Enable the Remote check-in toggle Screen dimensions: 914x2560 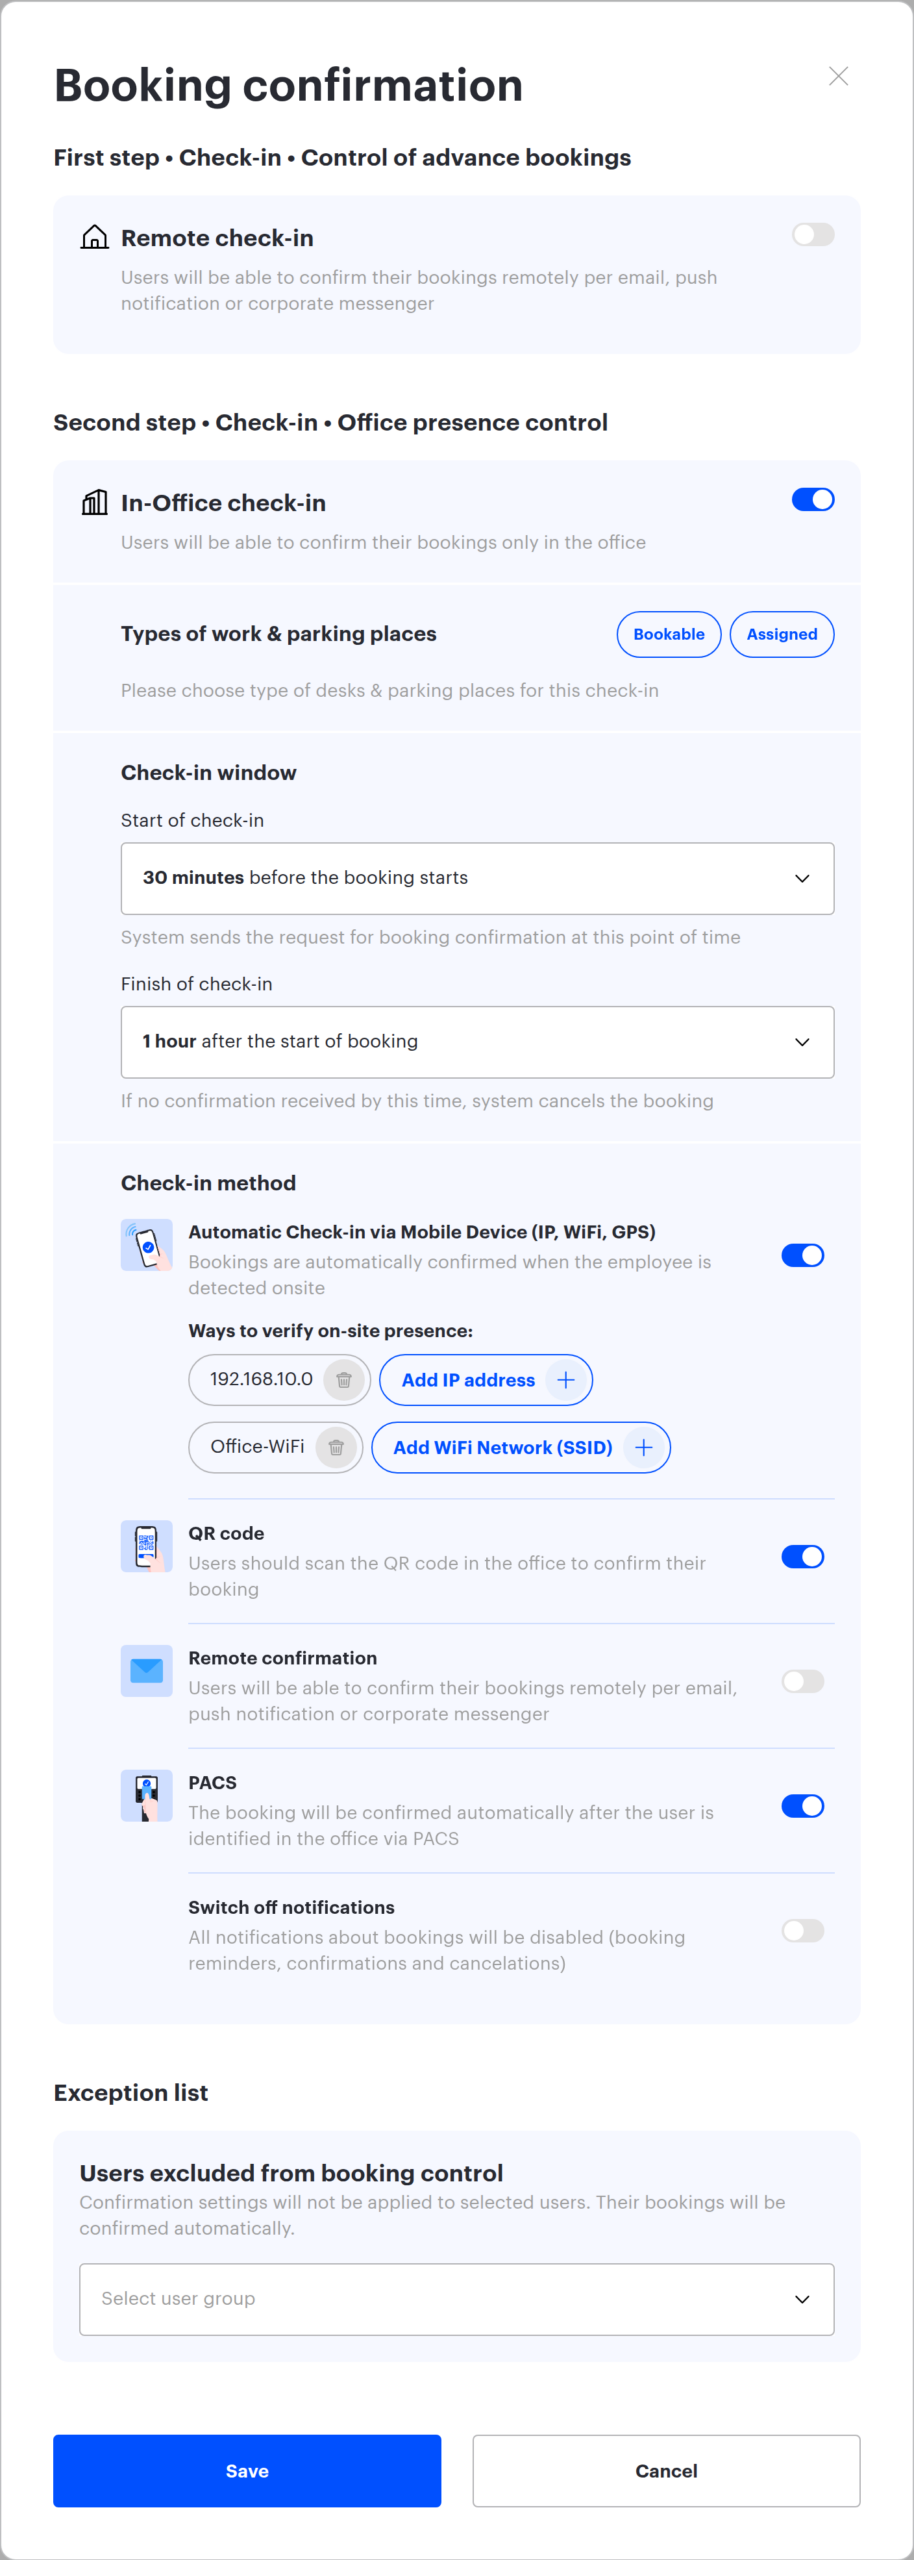[813, 235]
